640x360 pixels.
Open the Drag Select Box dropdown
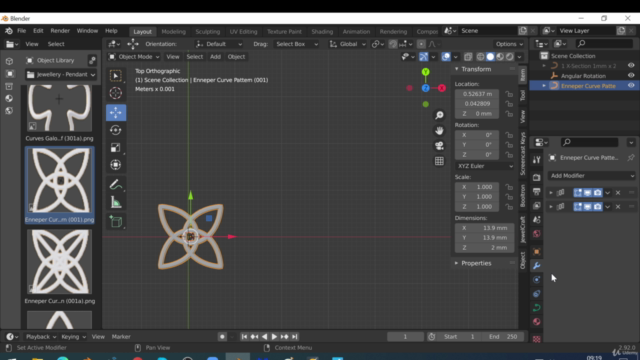point(296,44)
